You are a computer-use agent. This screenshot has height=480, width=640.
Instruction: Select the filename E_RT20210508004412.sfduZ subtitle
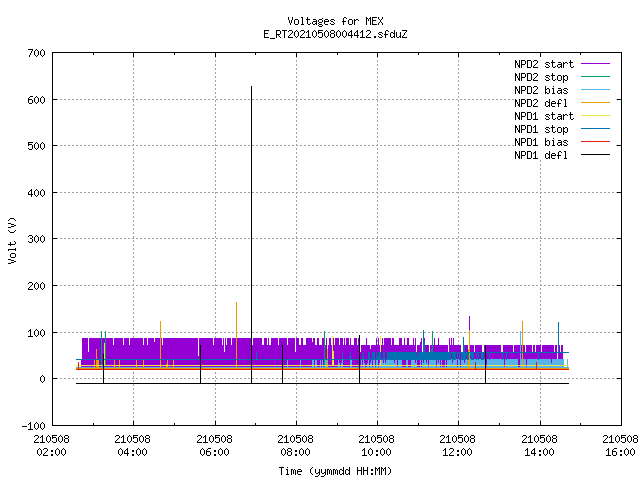tap(335, 34)
